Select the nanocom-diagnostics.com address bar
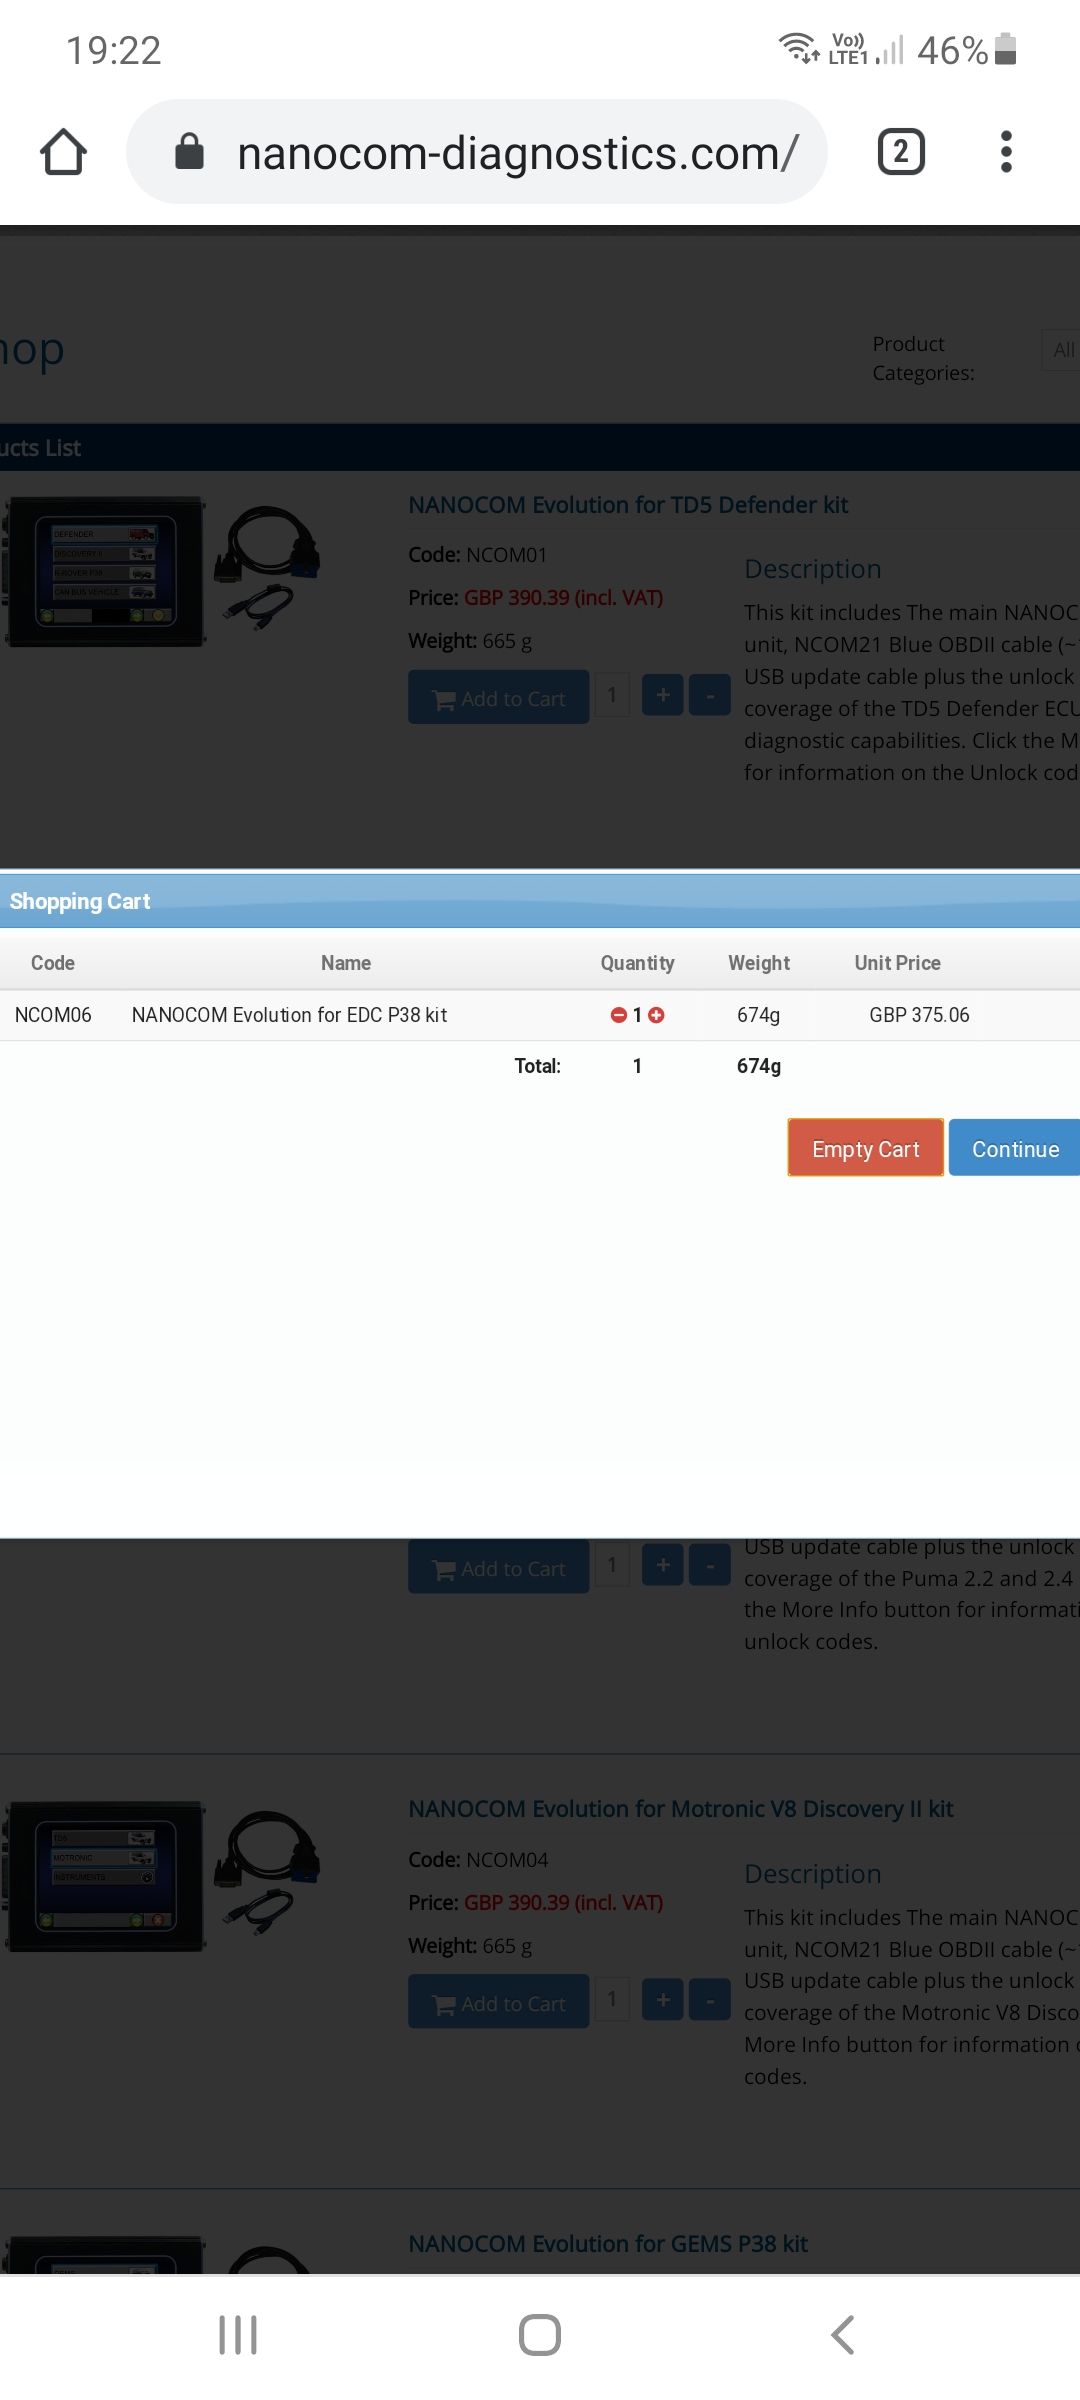The width and height of the screenshot is (1080, 2400). point(477,152)
